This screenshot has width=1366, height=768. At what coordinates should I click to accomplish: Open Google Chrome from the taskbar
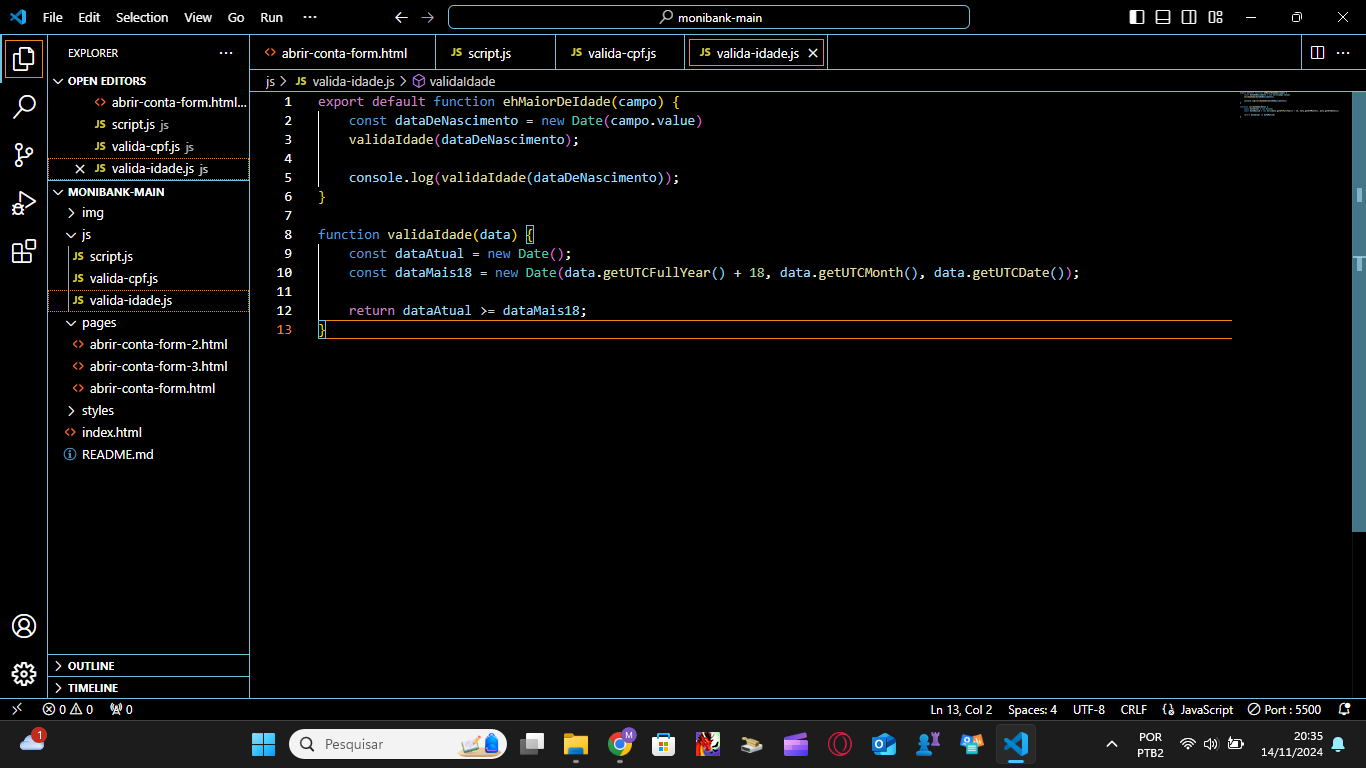(x=621, y=744)
